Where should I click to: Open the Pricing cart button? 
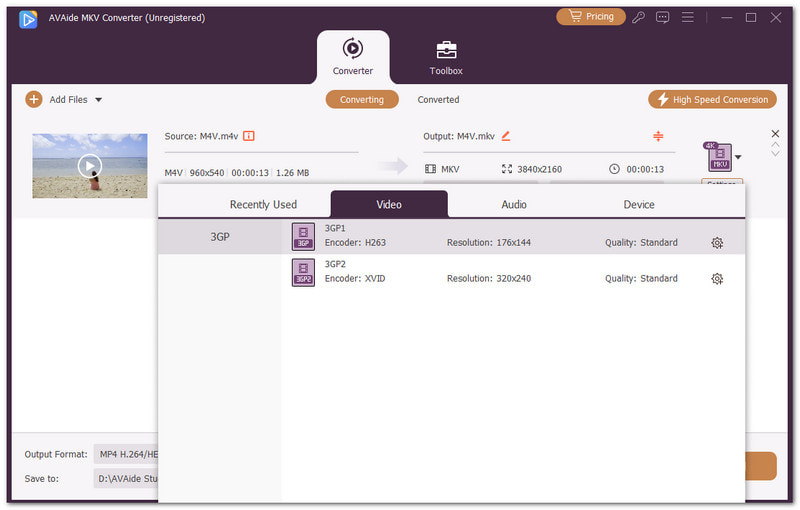point(591,17)
